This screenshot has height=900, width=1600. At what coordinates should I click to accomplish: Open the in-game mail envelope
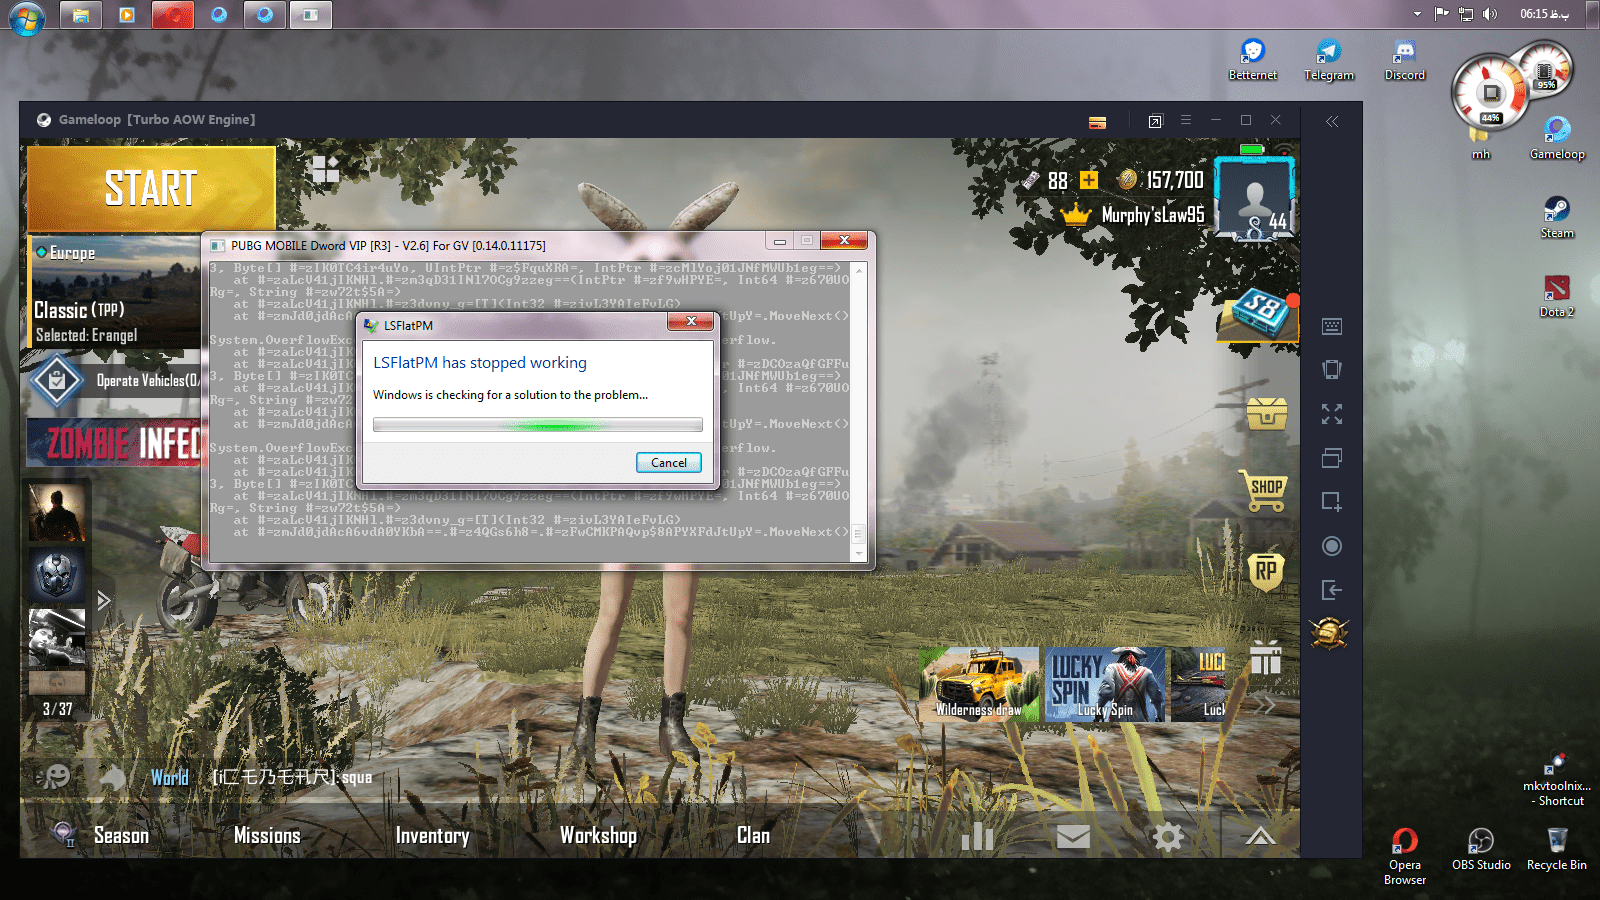coord(1073,836)
